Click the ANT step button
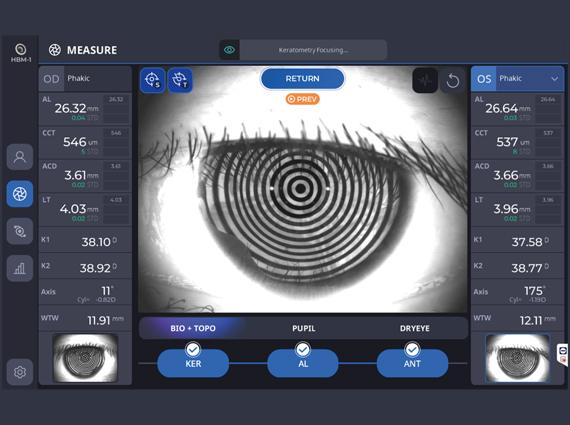The height and width of the screenshot is (425, 570). [412, 364]
